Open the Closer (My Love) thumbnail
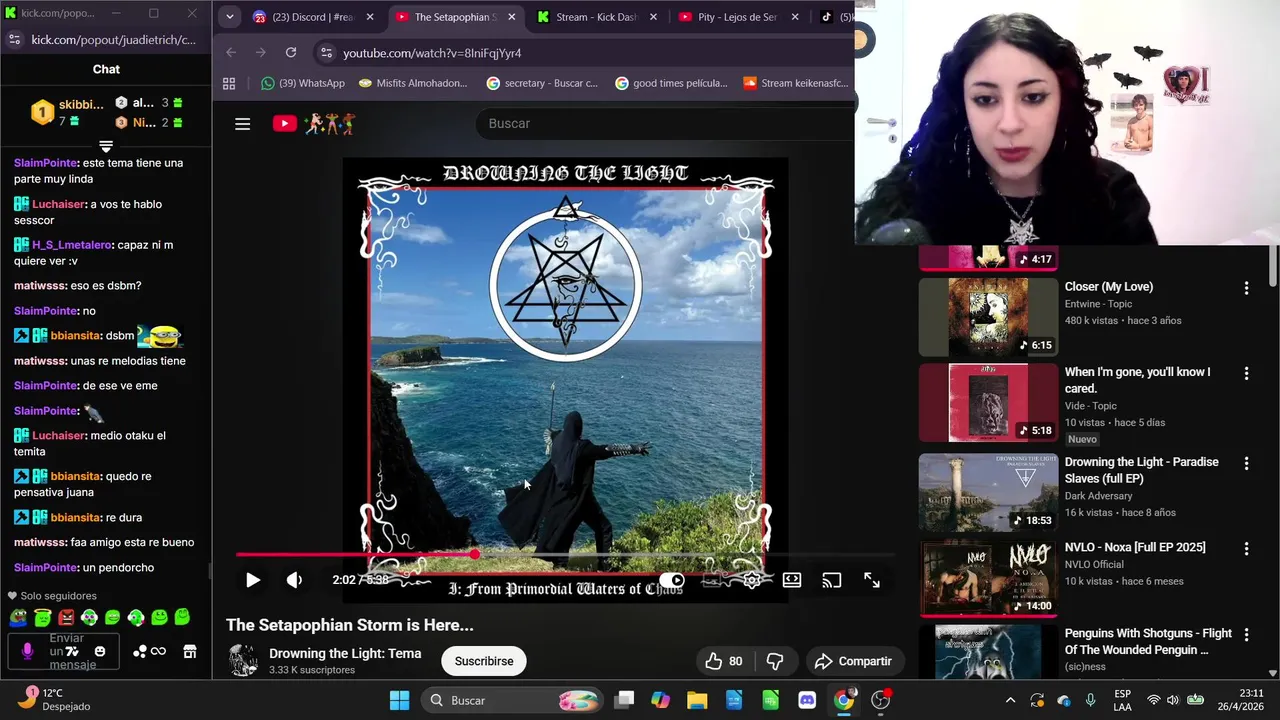This screenshot has height=720, width=1280. click(988, 316)
